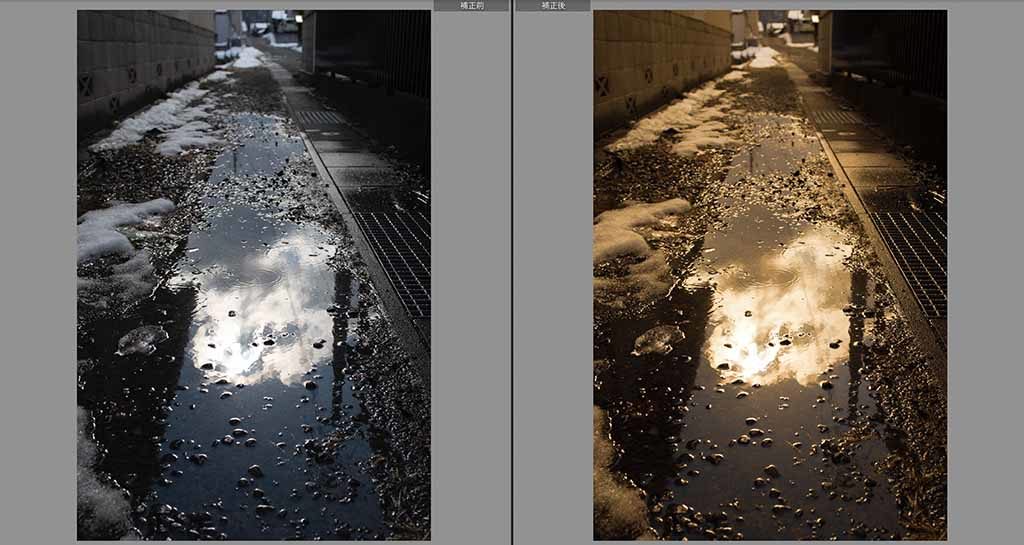Click the drain grate in the before photo
This screenshot has width=1024, height=545.
[395, 250]
